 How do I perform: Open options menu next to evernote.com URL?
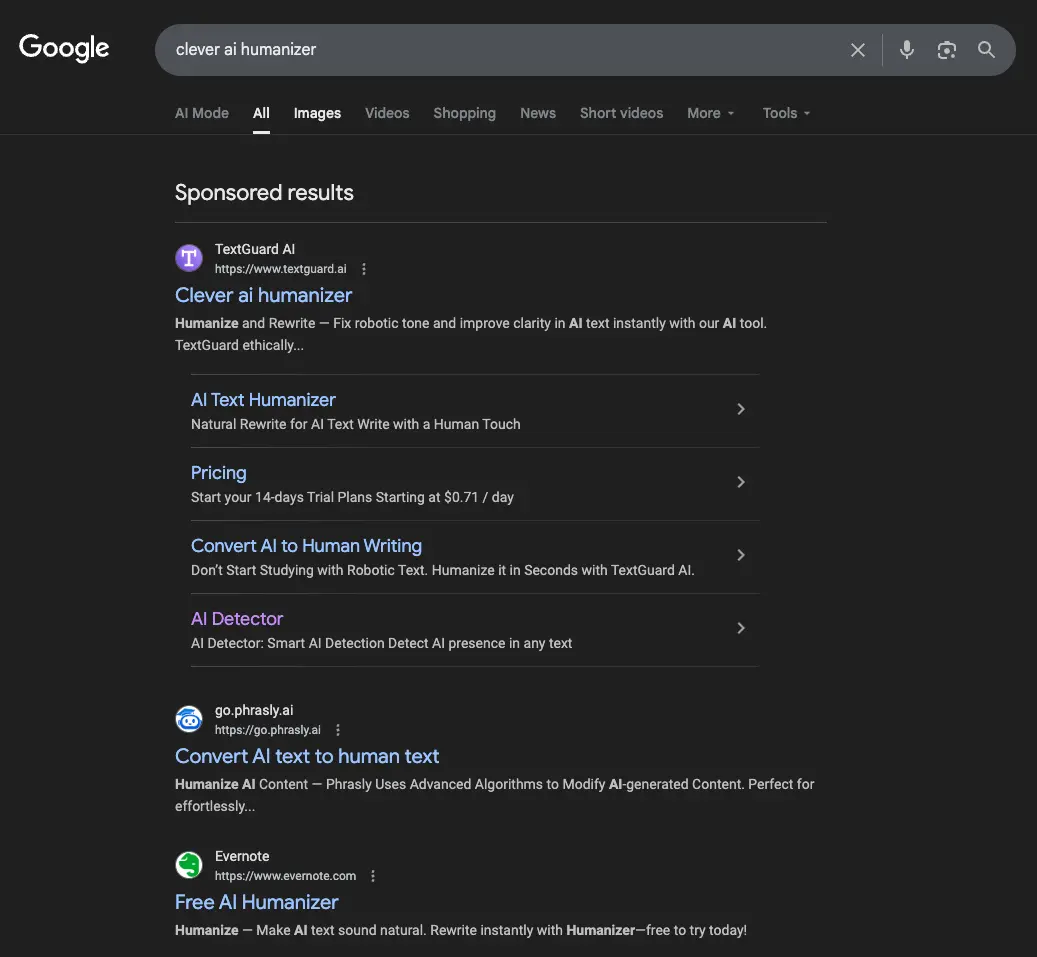pyautogui.click(x=373, y=876)
